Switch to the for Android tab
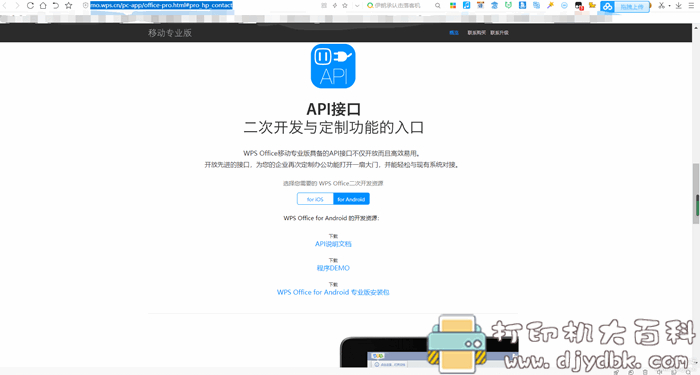The height and width of the screenshot is (375, 700). tap(351, 199)
